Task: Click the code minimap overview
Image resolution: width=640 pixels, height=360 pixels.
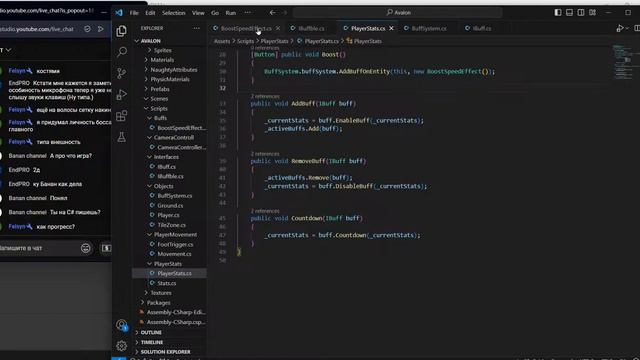Action: tap(623, 62)
